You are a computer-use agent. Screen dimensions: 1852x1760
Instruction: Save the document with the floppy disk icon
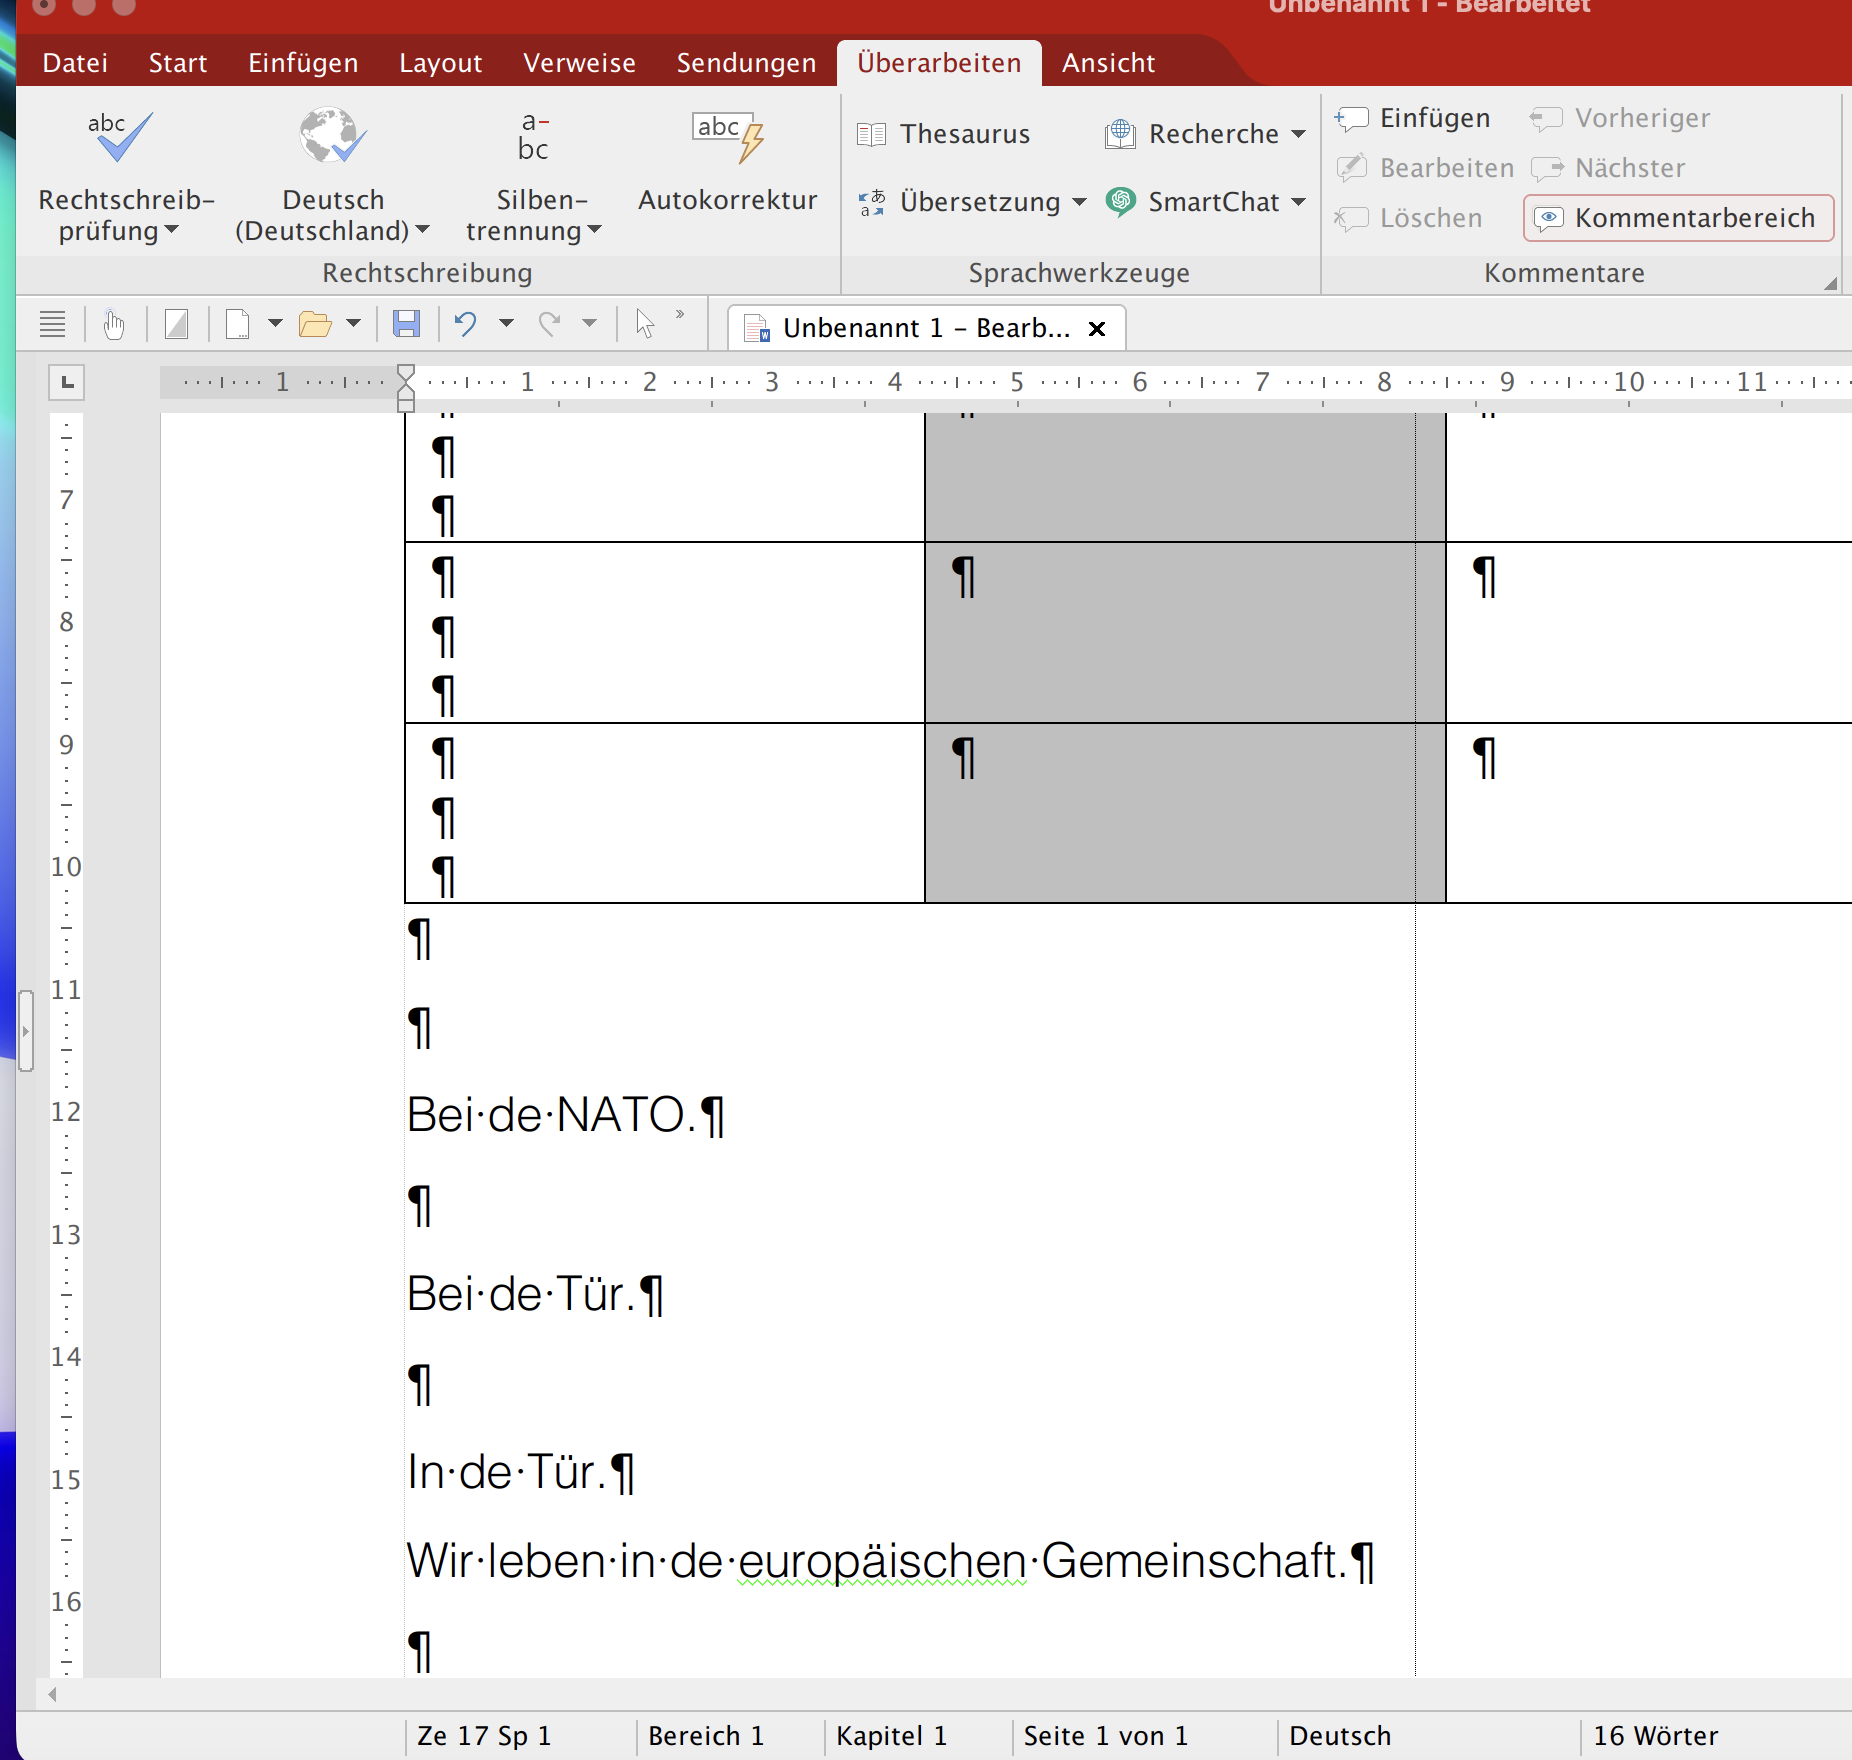point(406,323)
